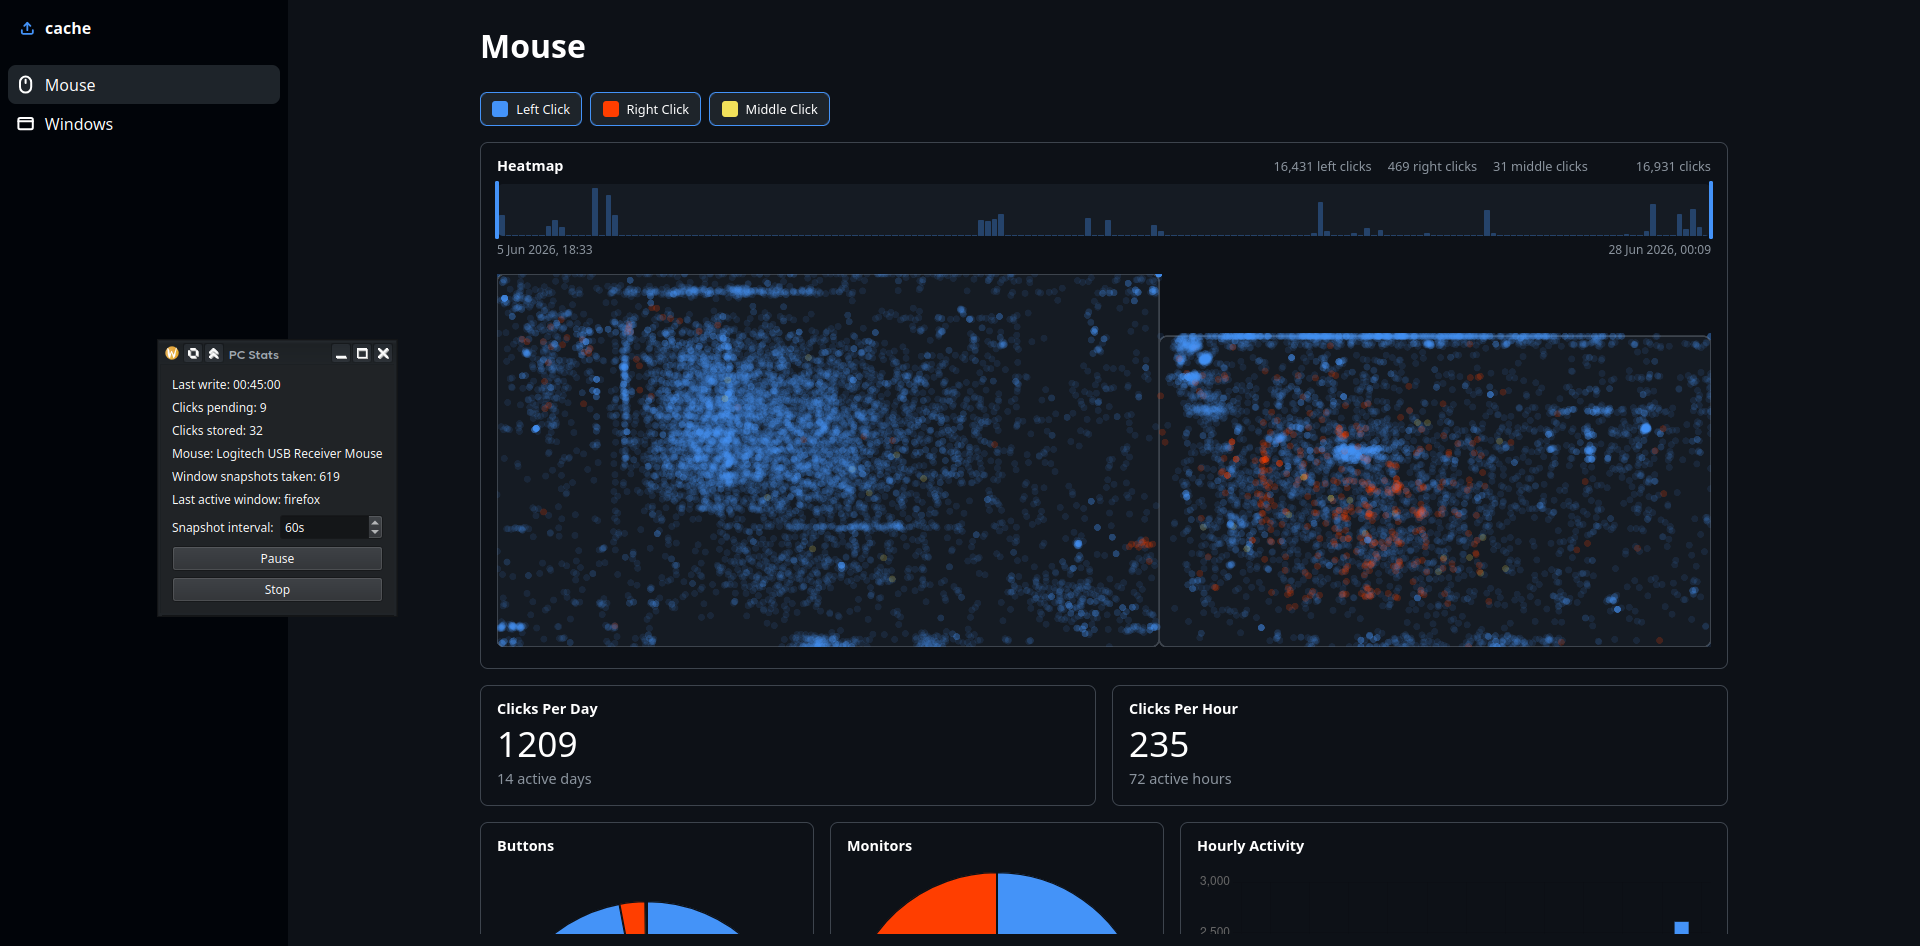Click the "5 Jun 2026, 18:33" start date
The height and width of the screenshot is (946, 1920).
point(545,250)
